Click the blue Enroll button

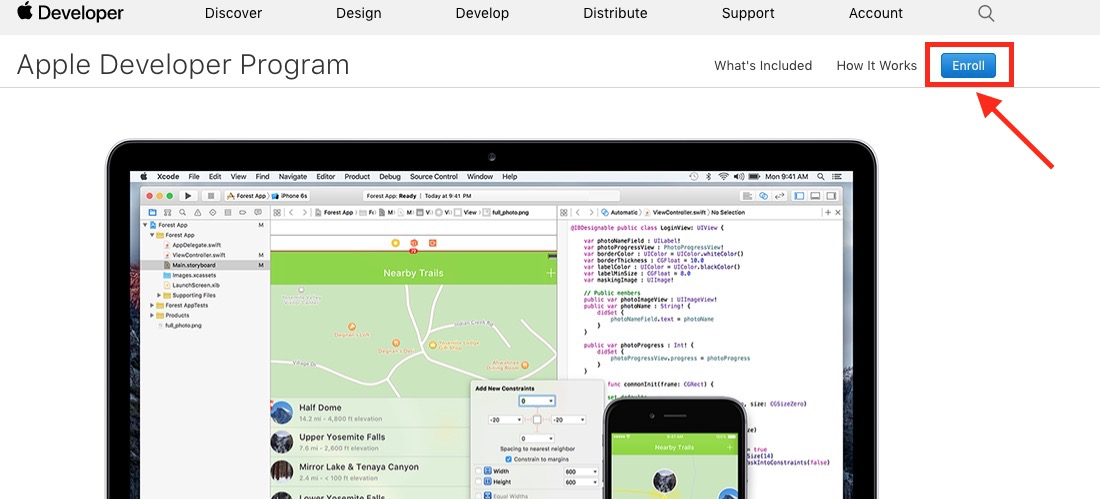[x=969, y=66]
